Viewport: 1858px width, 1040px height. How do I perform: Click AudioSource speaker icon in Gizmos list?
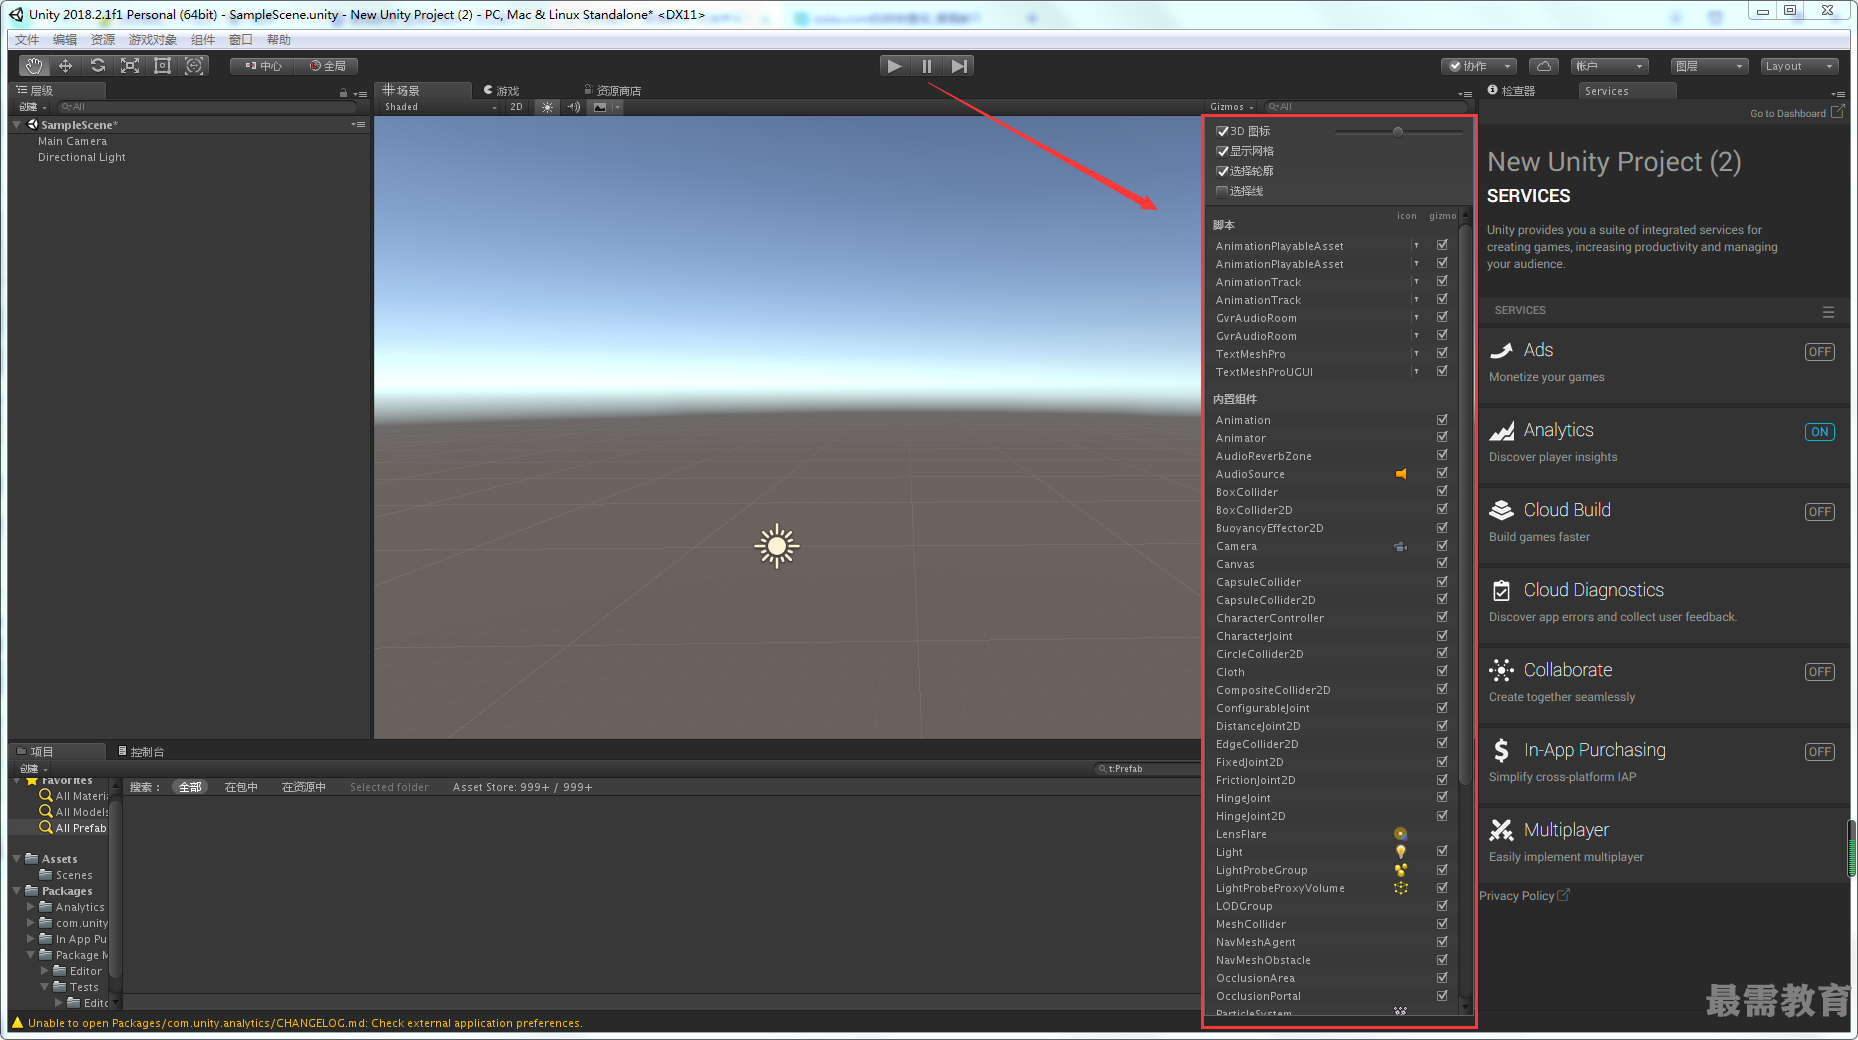(1401, 474)
